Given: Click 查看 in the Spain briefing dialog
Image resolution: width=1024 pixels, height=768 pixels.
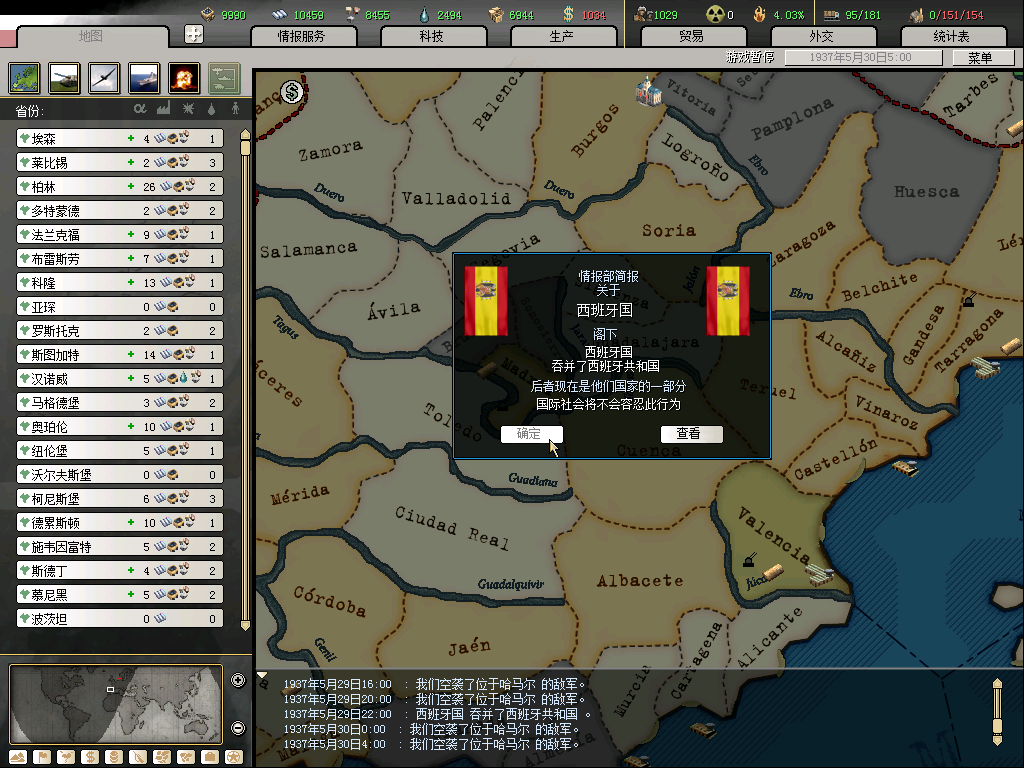Looking at the screenshot, I should click(x=691, y=434).
